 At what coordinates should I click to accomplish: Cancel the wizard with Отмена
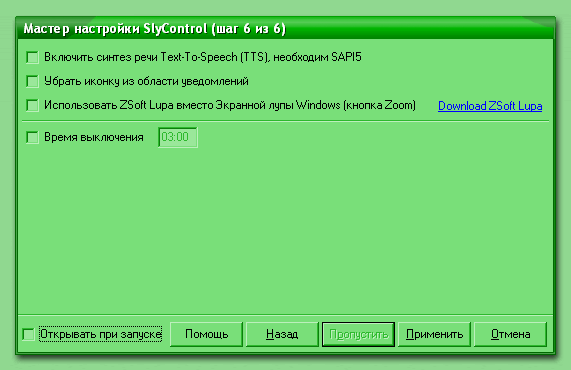click(x=510, y=334)
